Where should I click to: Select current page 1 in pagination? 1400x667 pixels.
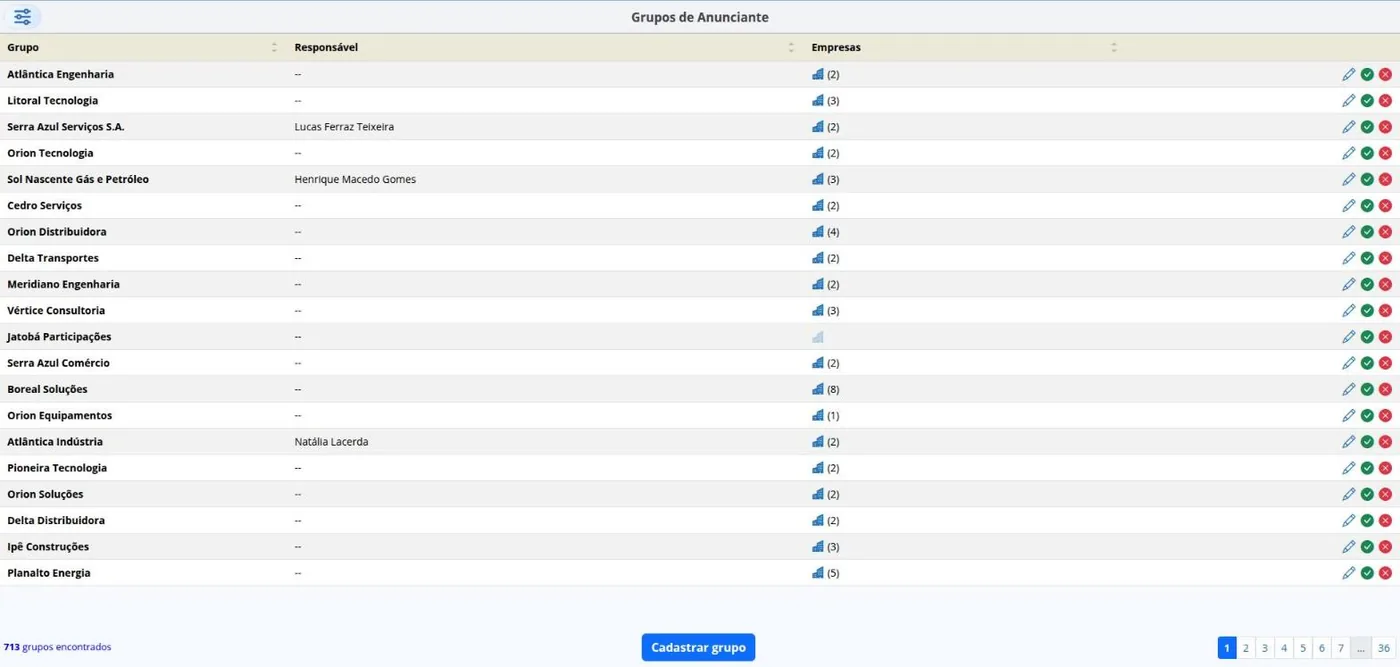point(1227,648)
